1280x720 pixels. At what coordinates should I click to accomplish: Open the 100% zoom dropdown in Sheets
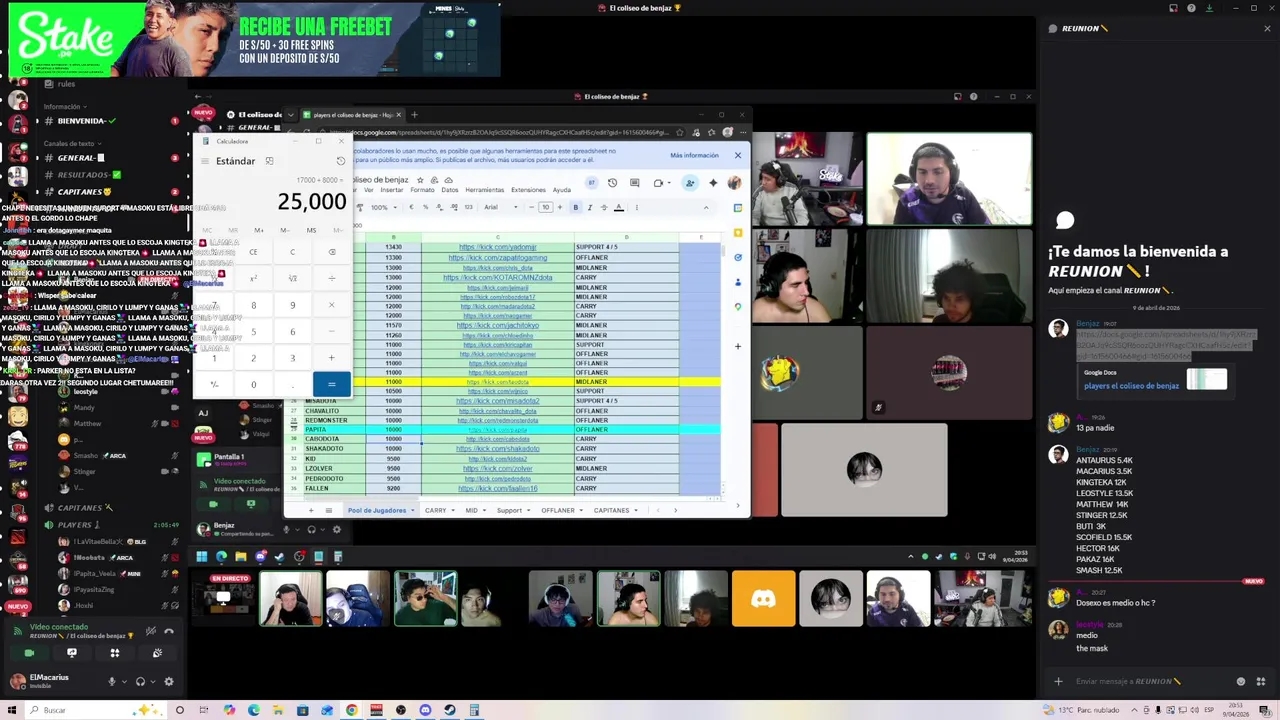coord(383,207)
